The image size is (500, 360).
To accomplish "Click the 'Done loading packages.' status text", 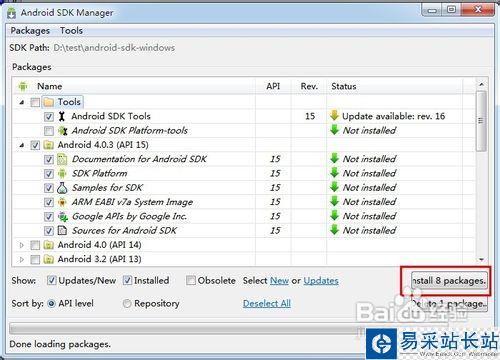I will click(x=60, y=344).
